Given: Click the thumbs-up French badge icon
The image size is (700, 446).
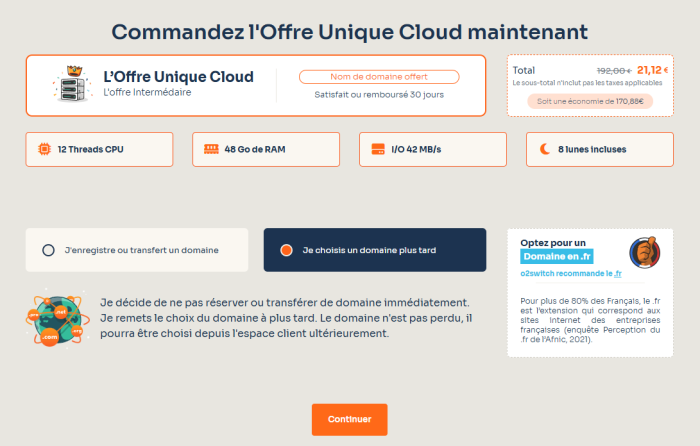Looking at the screenshot, I should coord(644,252).
